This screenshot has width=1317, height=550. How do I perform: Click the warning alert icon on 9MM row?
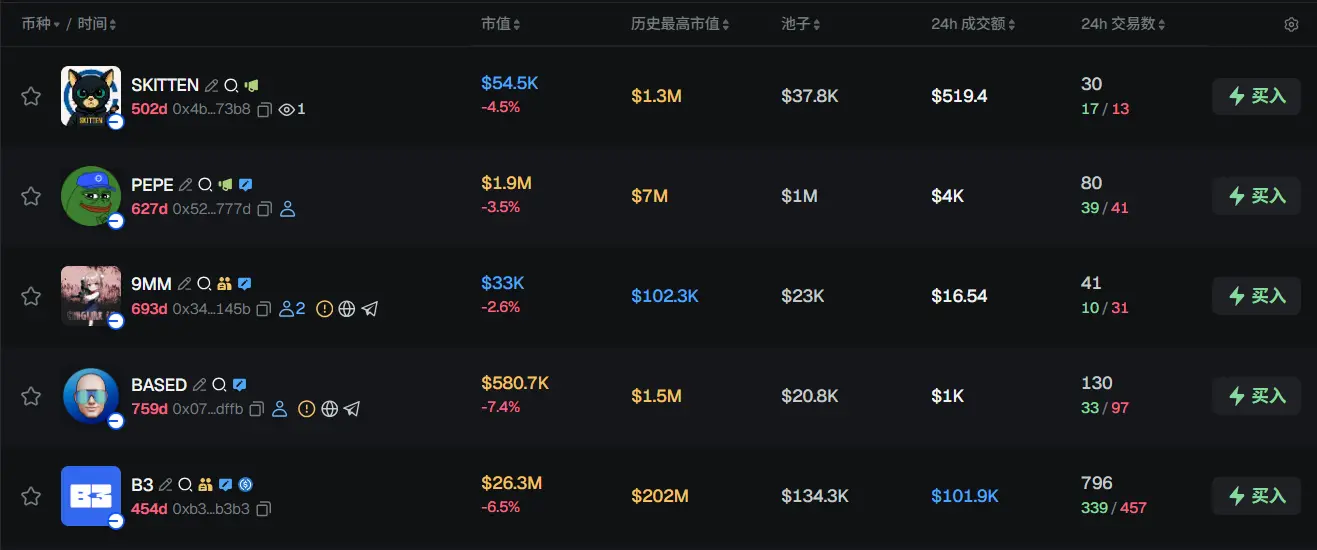324,309
